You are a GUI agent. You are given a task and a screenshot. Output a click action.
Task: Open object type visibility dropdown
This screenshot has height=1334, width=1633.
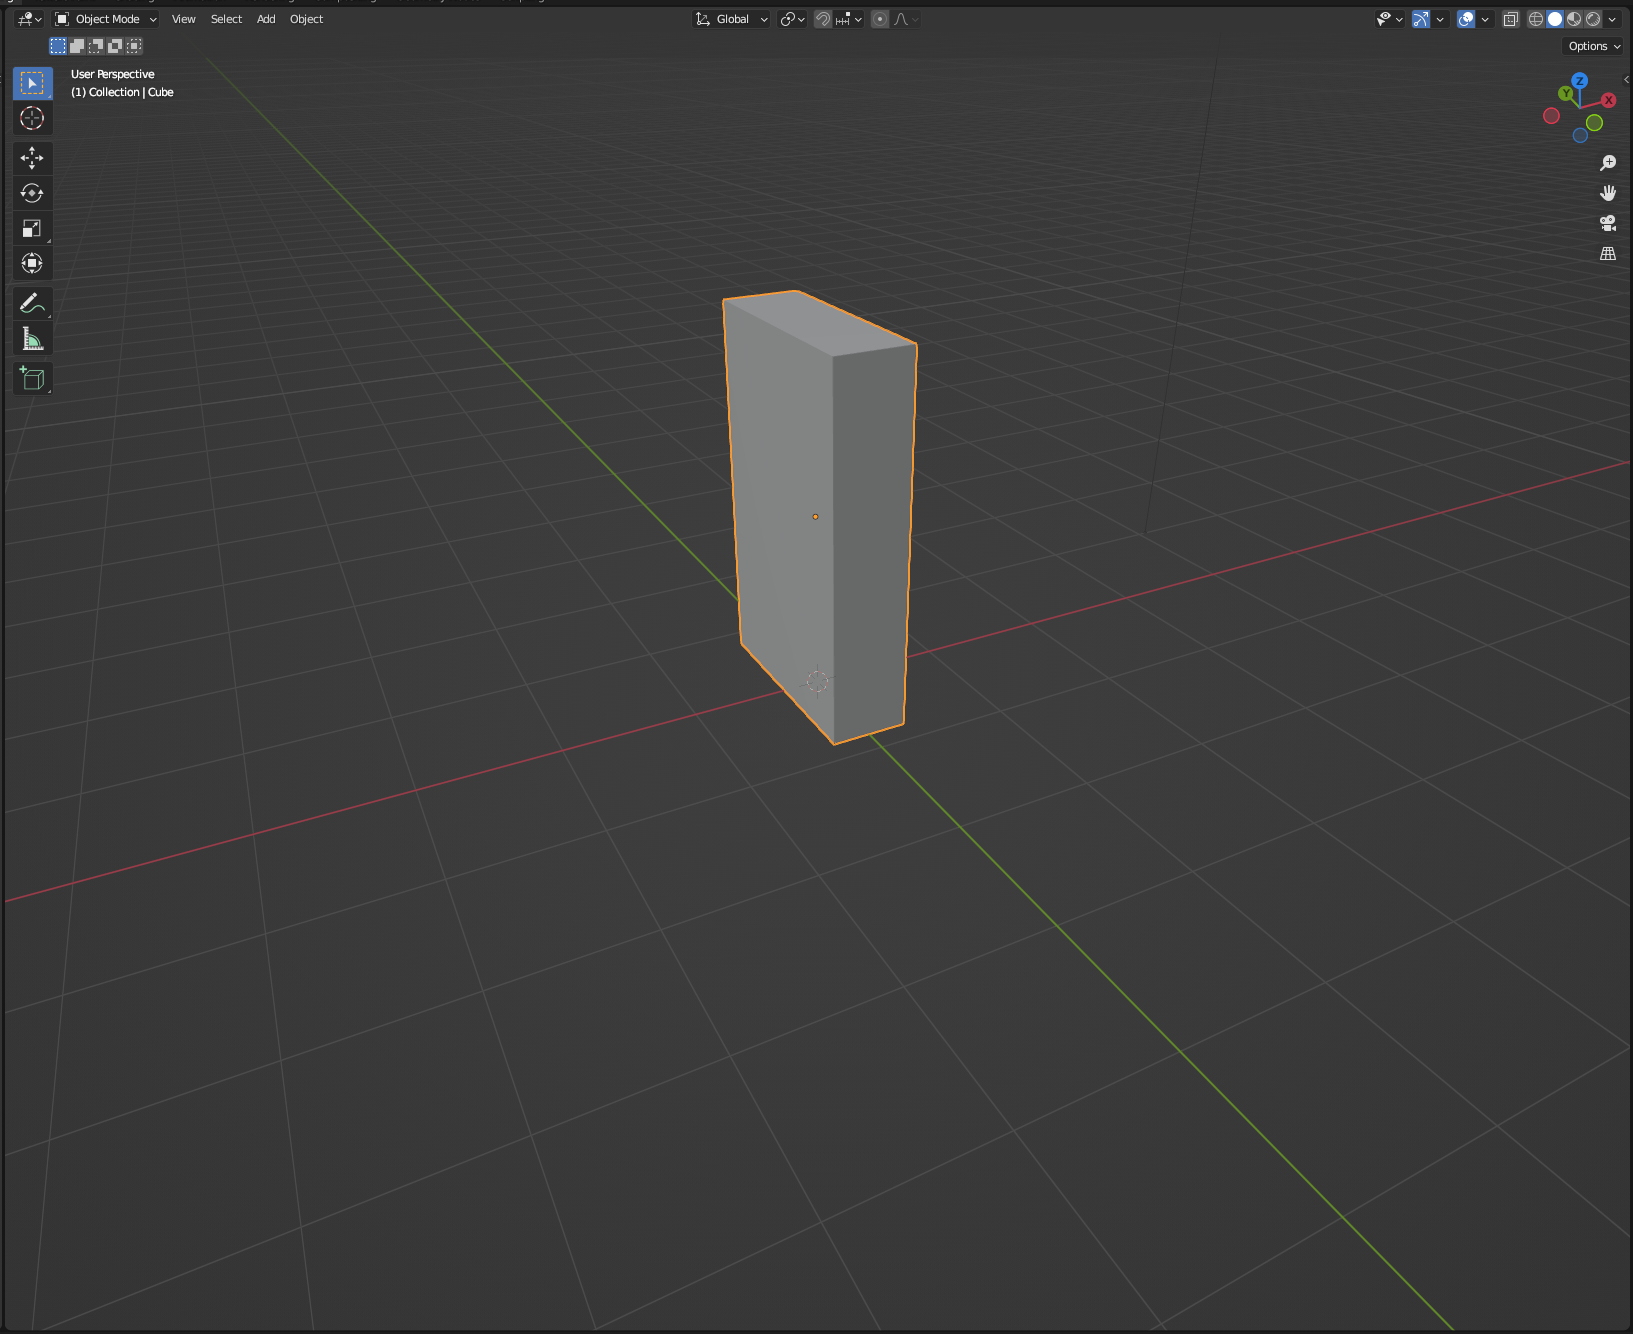point(1389,19)
